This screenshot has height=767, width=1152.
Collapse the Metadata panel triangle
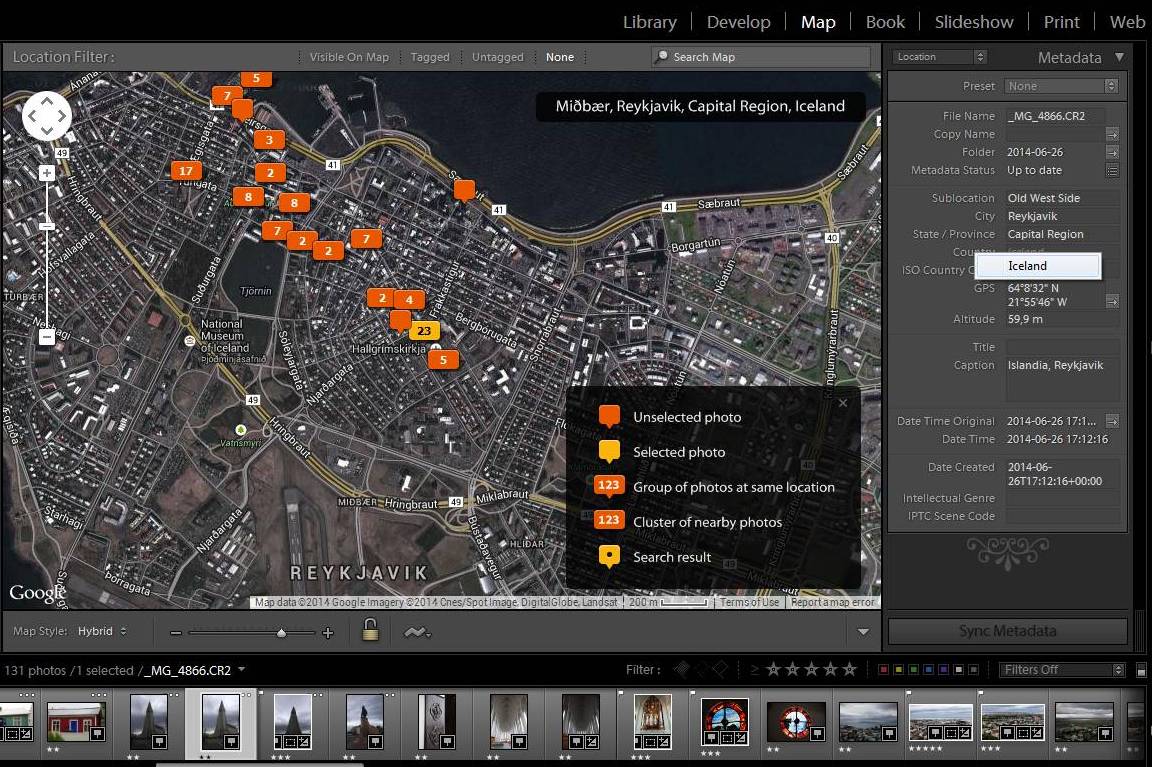click(x=1120, y=57)
